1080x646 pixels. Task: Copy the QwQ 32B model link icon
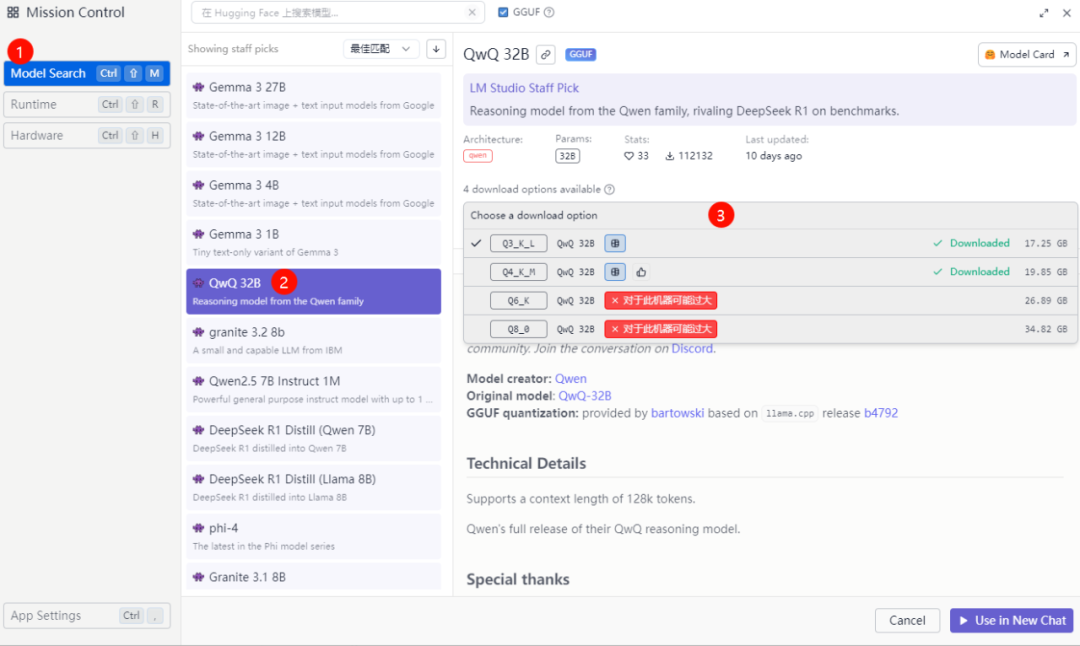[546, 54]
